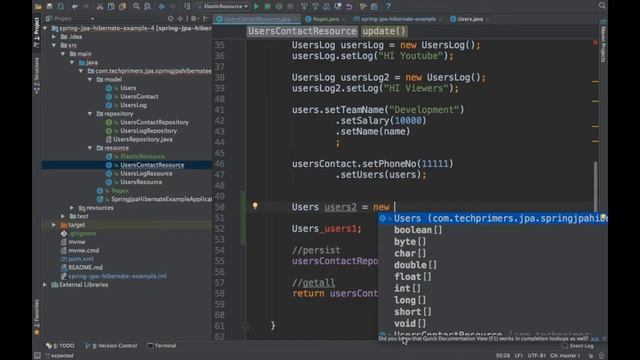Click the Navigate Back arrow icon
This screenshot has height=360, width=640.
[162, 6]
